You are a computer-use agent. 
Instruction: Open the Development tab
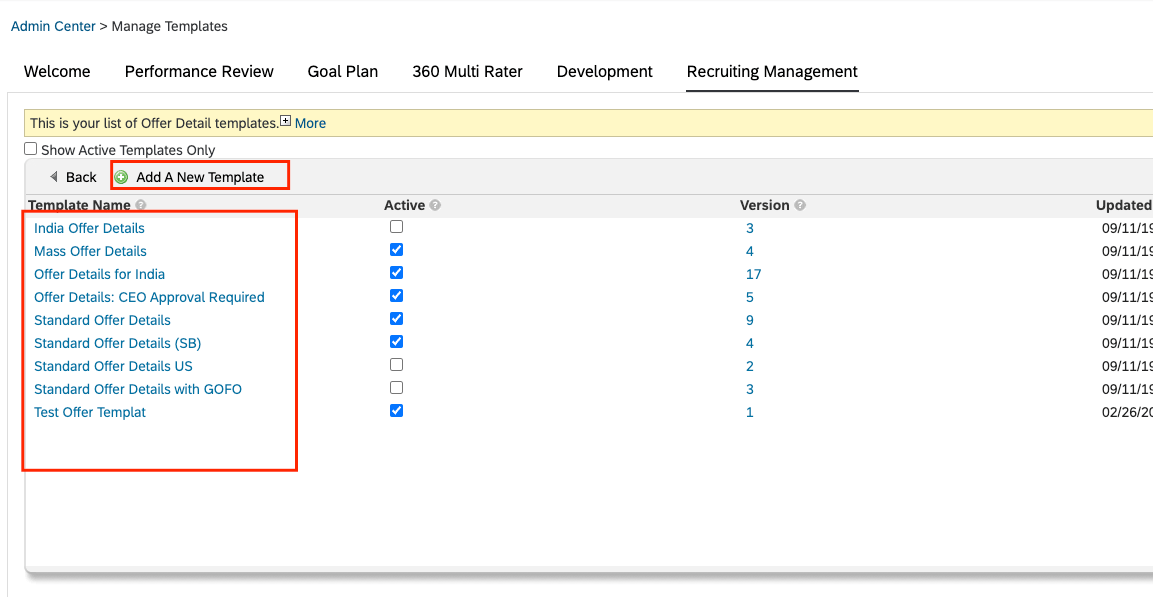pos(604,71)
